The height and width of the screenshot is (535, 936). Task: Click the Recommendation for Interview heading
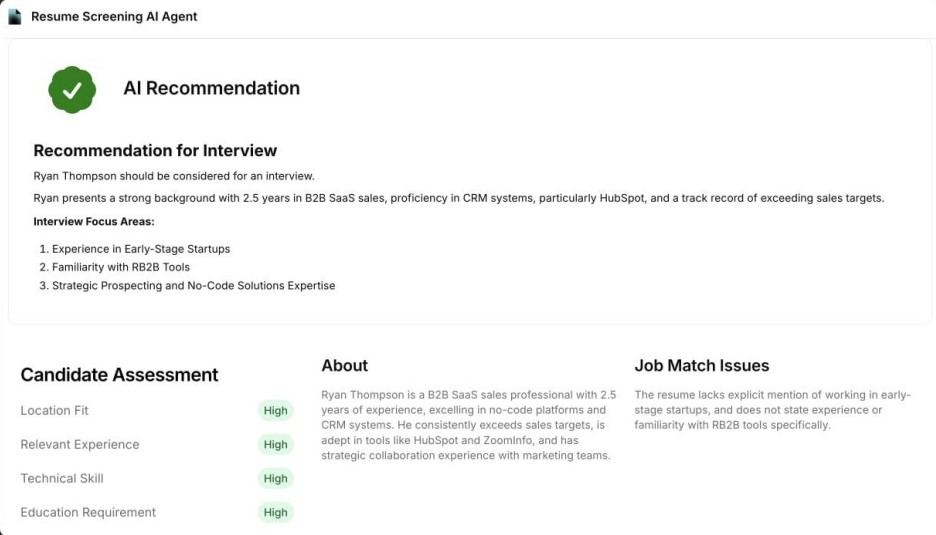click(x=155, y=150)
